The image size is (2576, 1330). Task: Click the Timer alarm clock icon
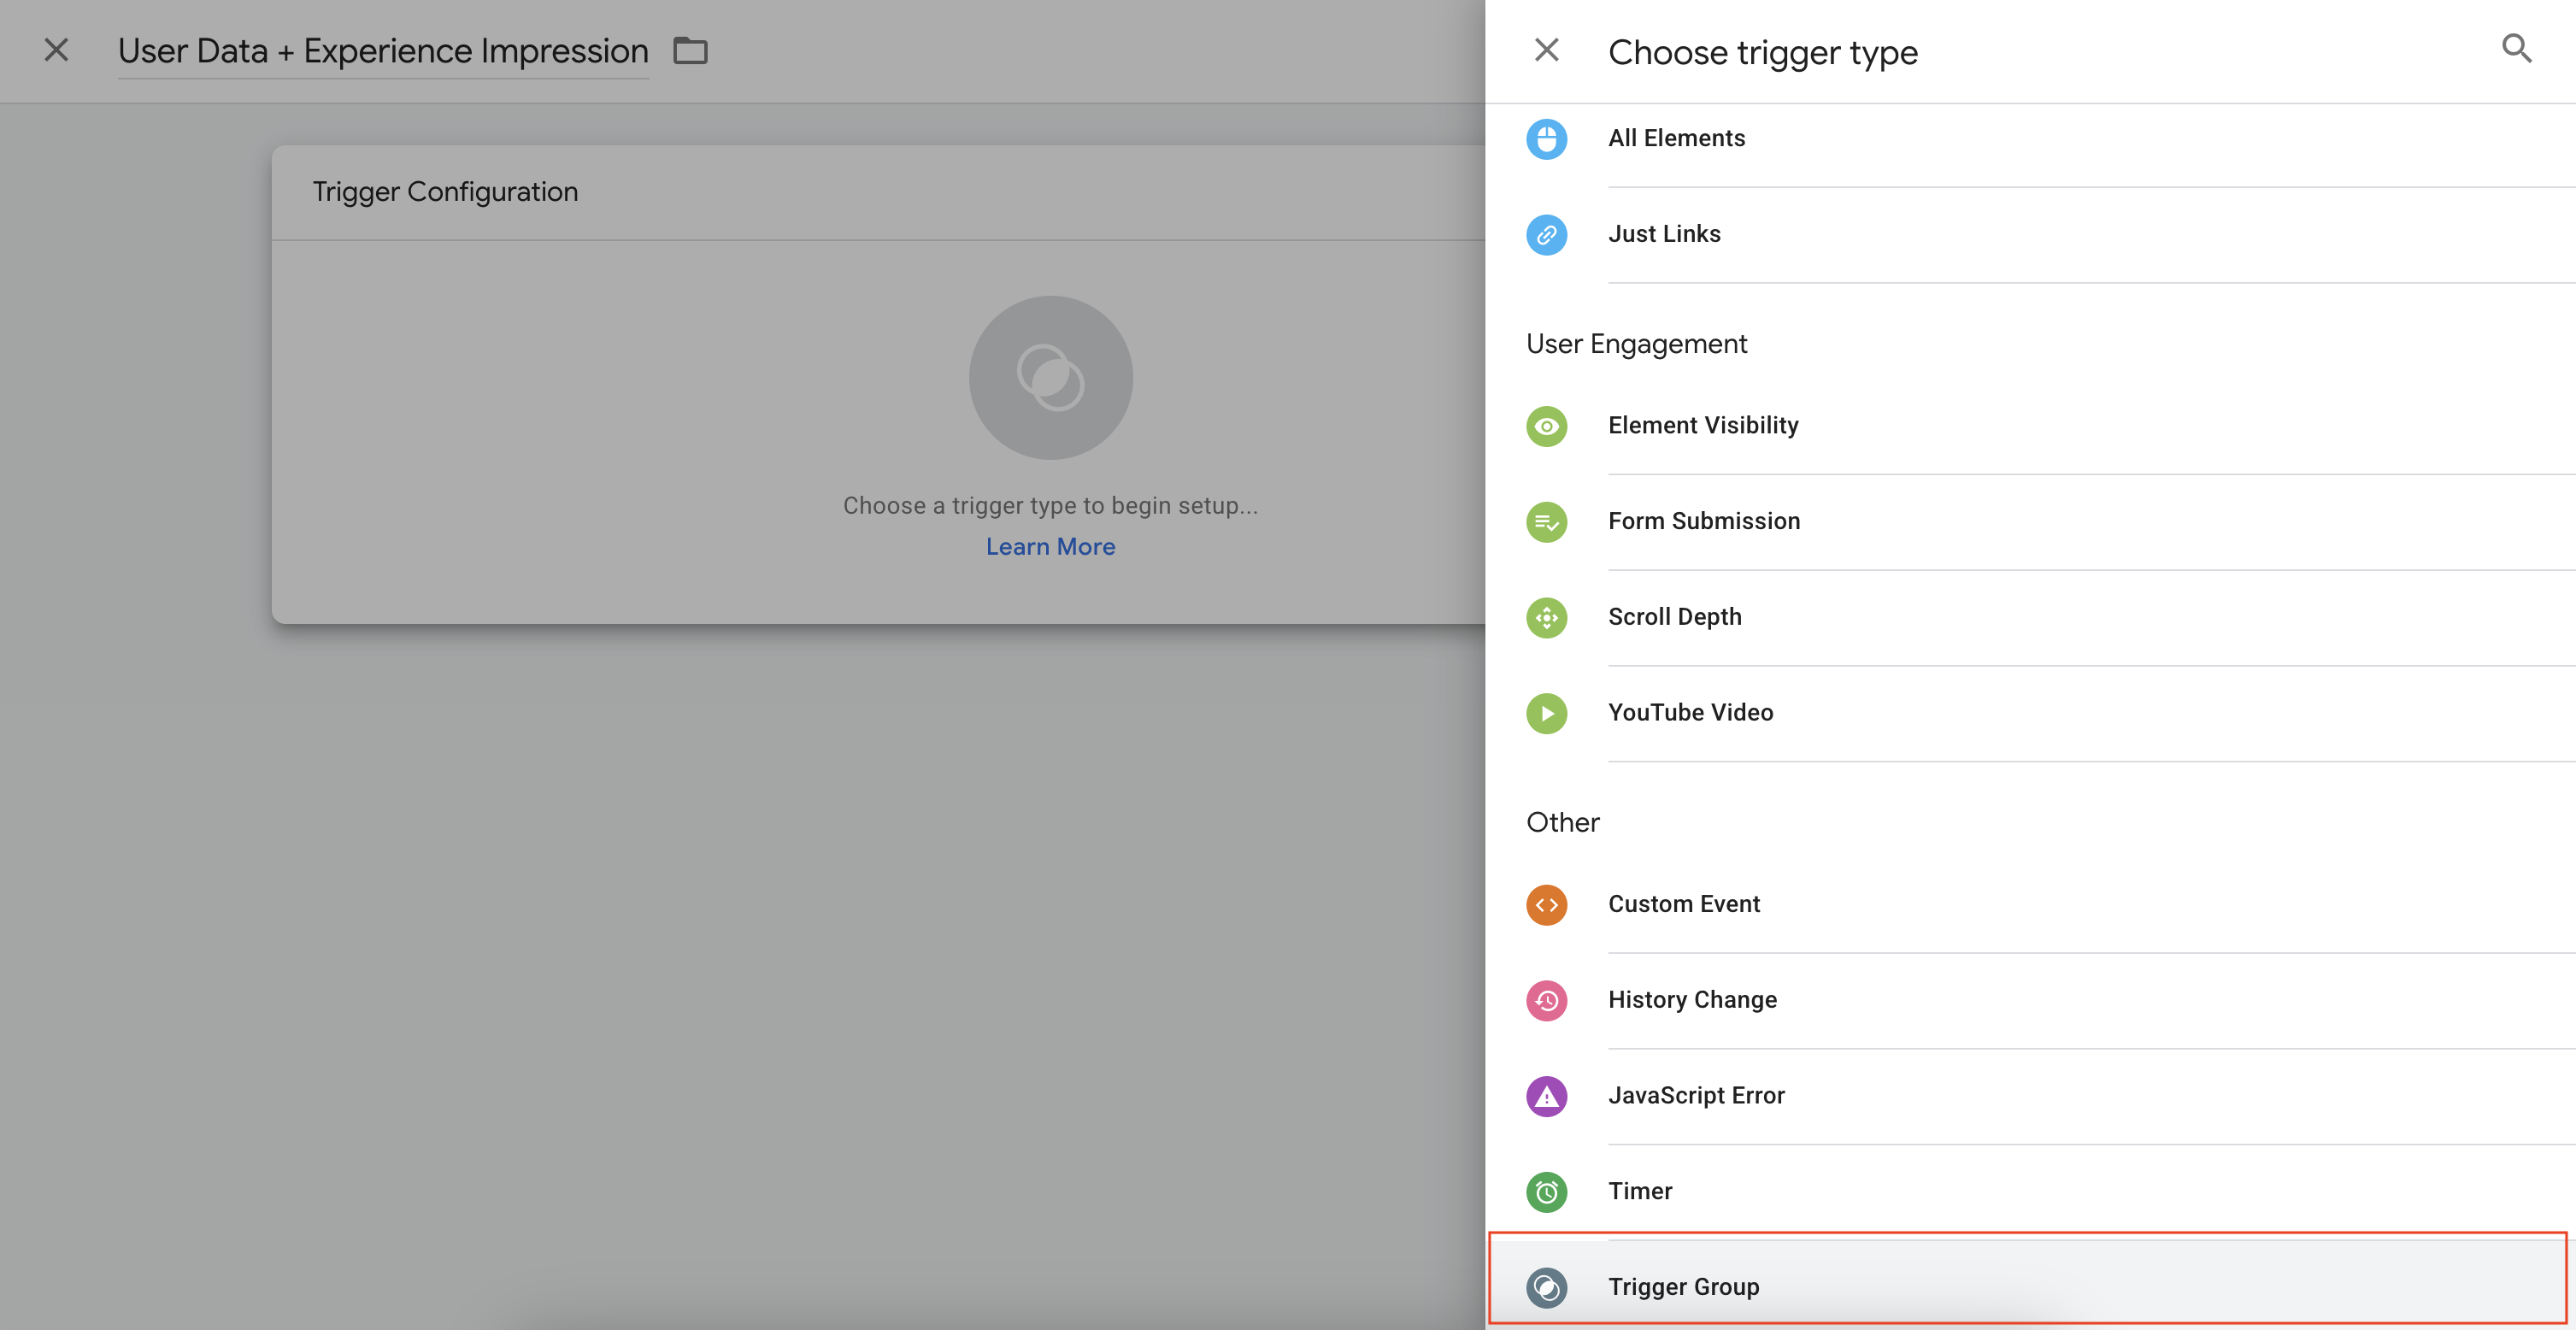[x=1546, y=1192]
